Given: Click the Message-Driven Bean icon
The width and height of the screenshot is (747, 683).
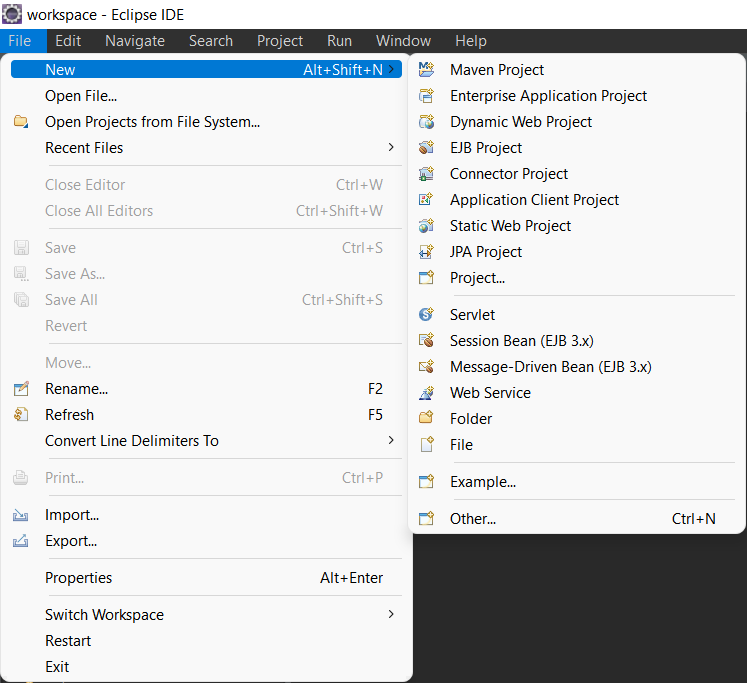Looking at the screenshot, I should tap(426, 366).
